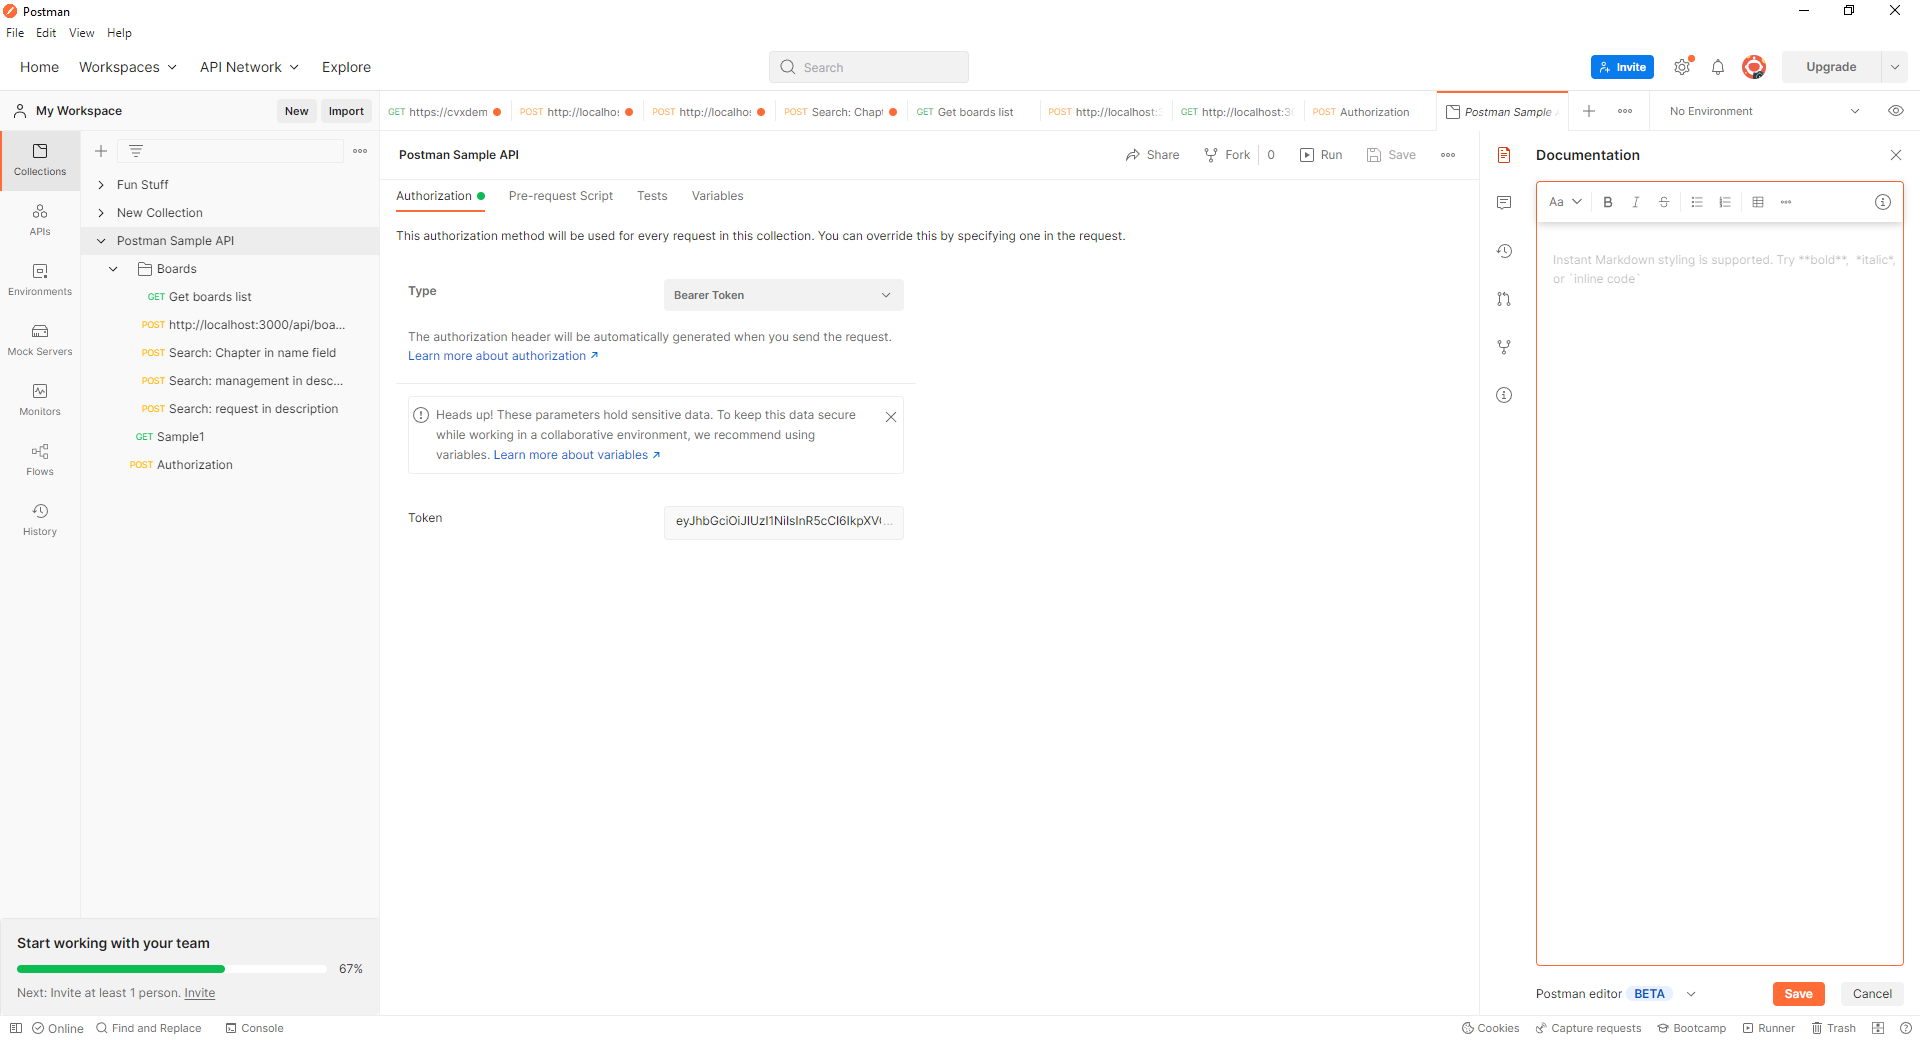The width and height of the screenshot is (1920, 1040).
Task: Open the View menu
Action: [82, 33]
